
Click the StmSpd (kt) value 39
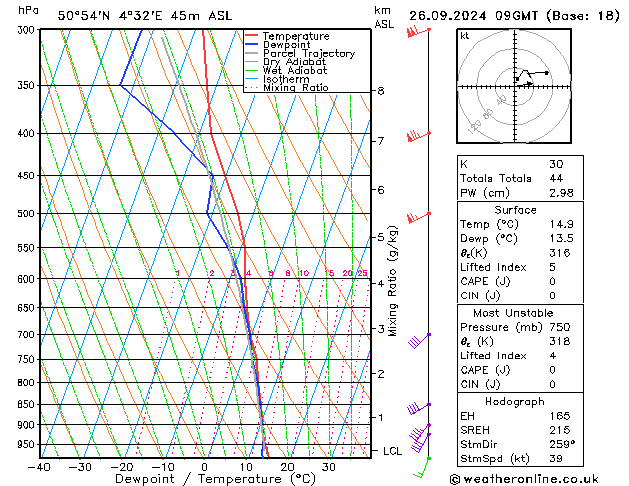click(556, 459)
